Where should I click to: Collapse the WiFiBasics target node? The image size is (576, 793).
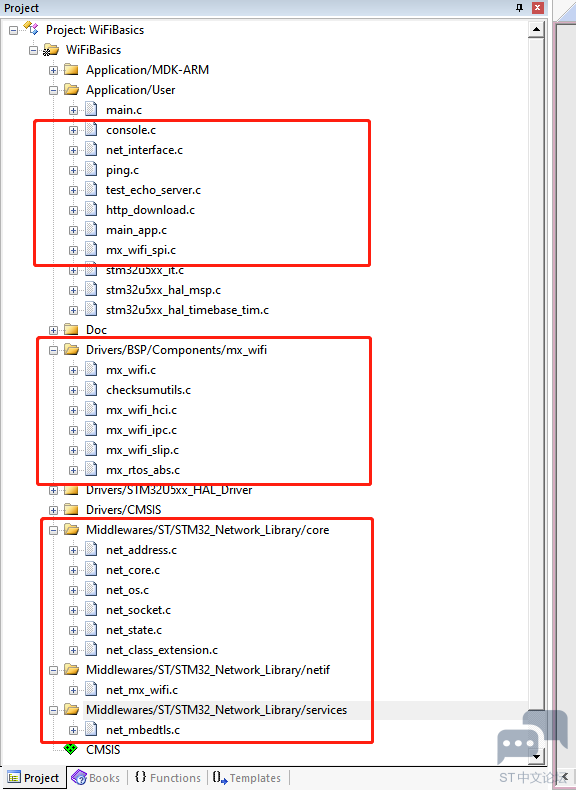pyautogui.click(x=33, y=50)
